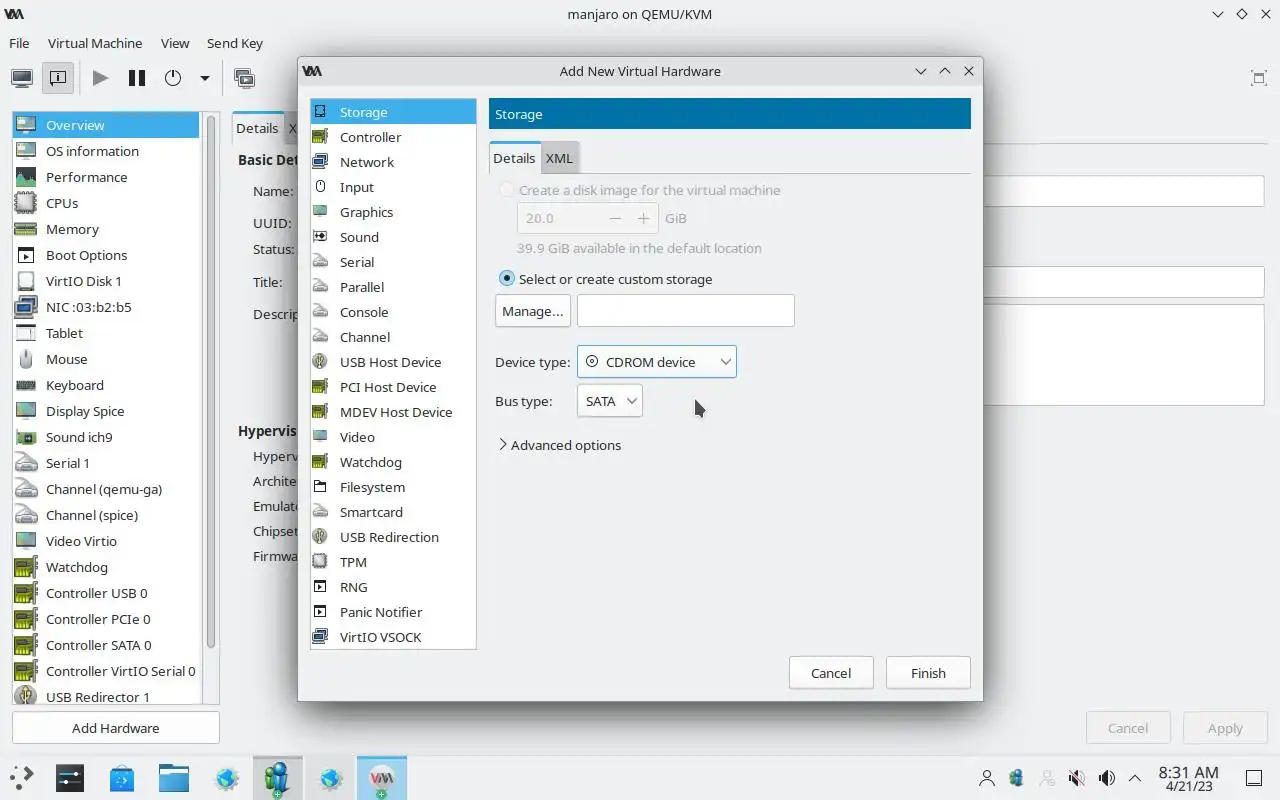Open file manager from taskbar
Image resolution: width=1280 pixels, height=800 pixels.
pos(174,778)
